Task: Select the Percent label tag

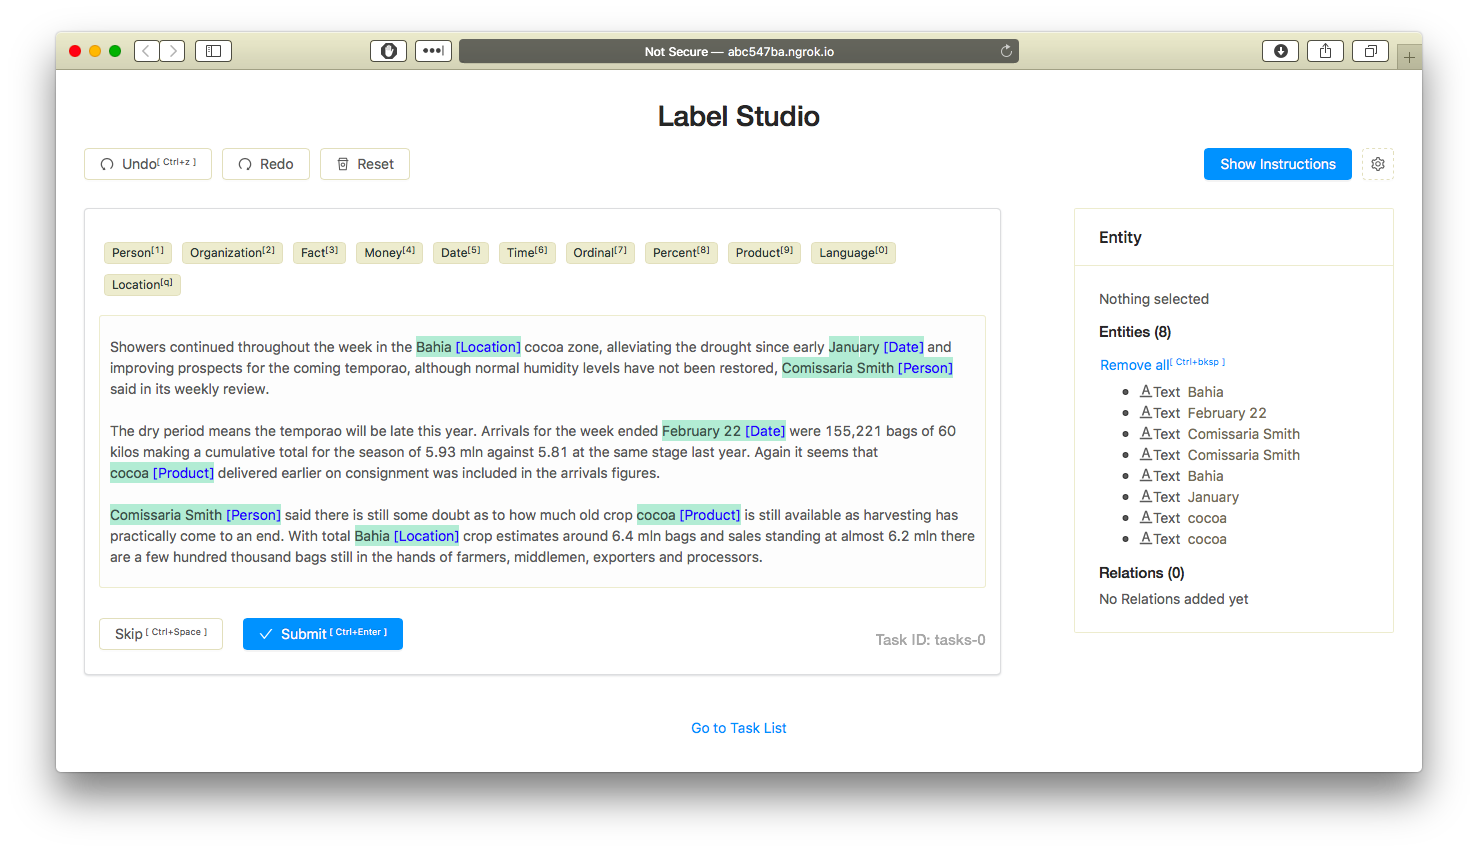Action: click(x=681, y=252)
